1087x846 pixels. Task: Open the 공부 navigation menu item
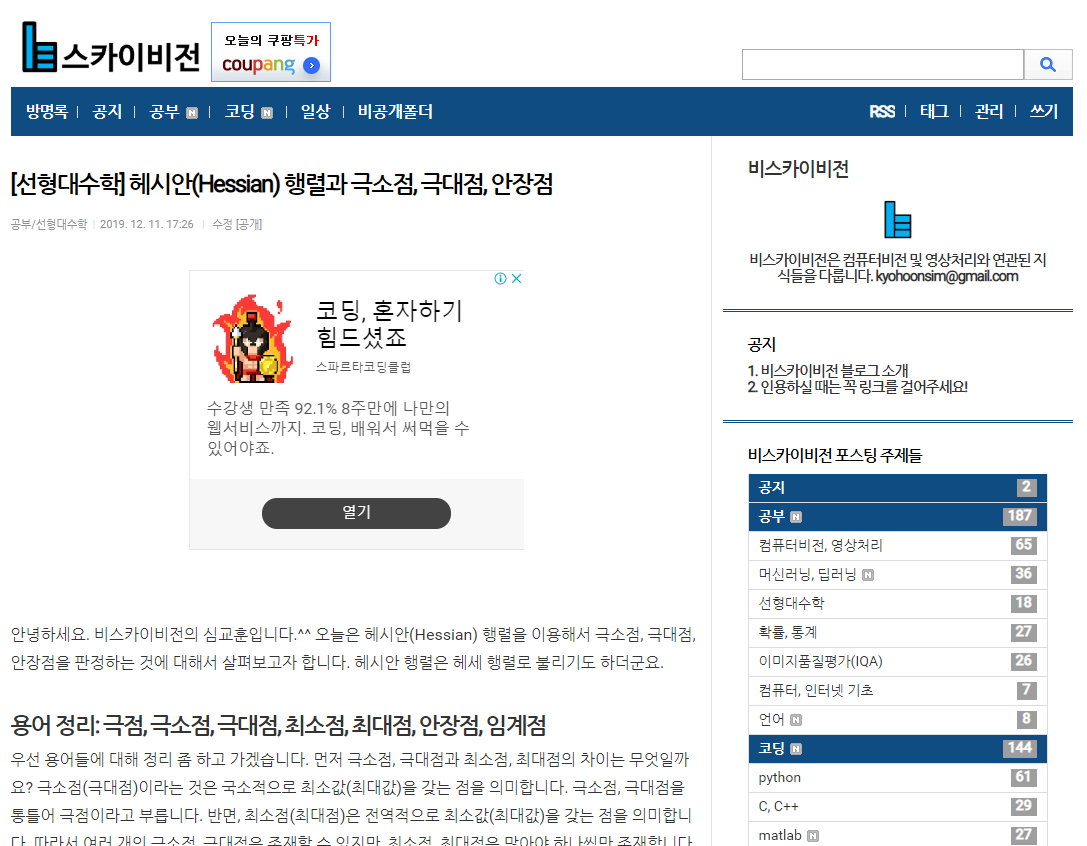click(164, 112)
